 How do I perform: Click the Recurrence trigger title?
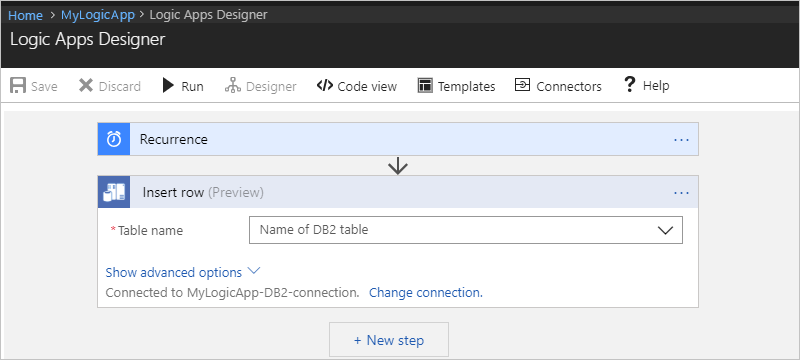(173, 139)
